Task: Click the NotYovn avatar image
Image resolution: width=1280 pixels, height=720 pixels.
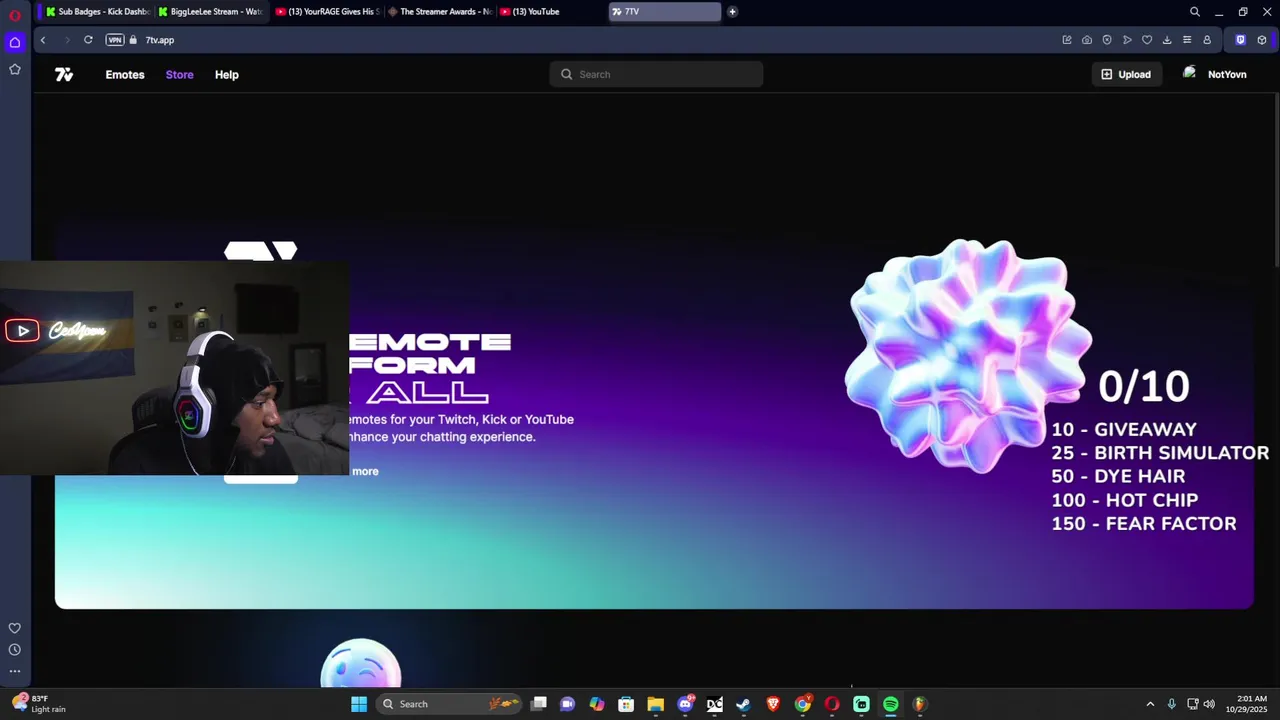Action: click(1189, 73)
